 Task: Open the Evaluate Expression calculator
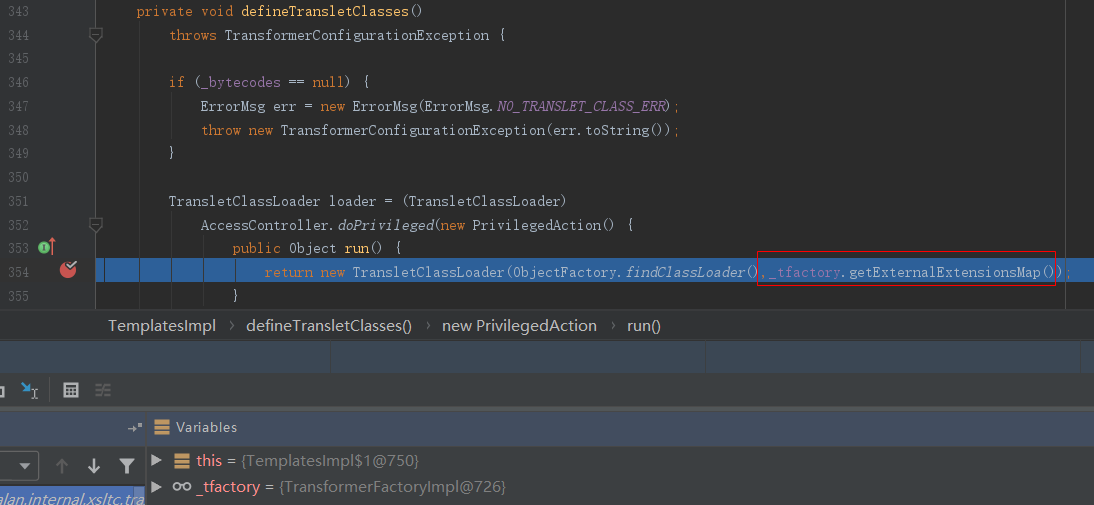[71, 390]
